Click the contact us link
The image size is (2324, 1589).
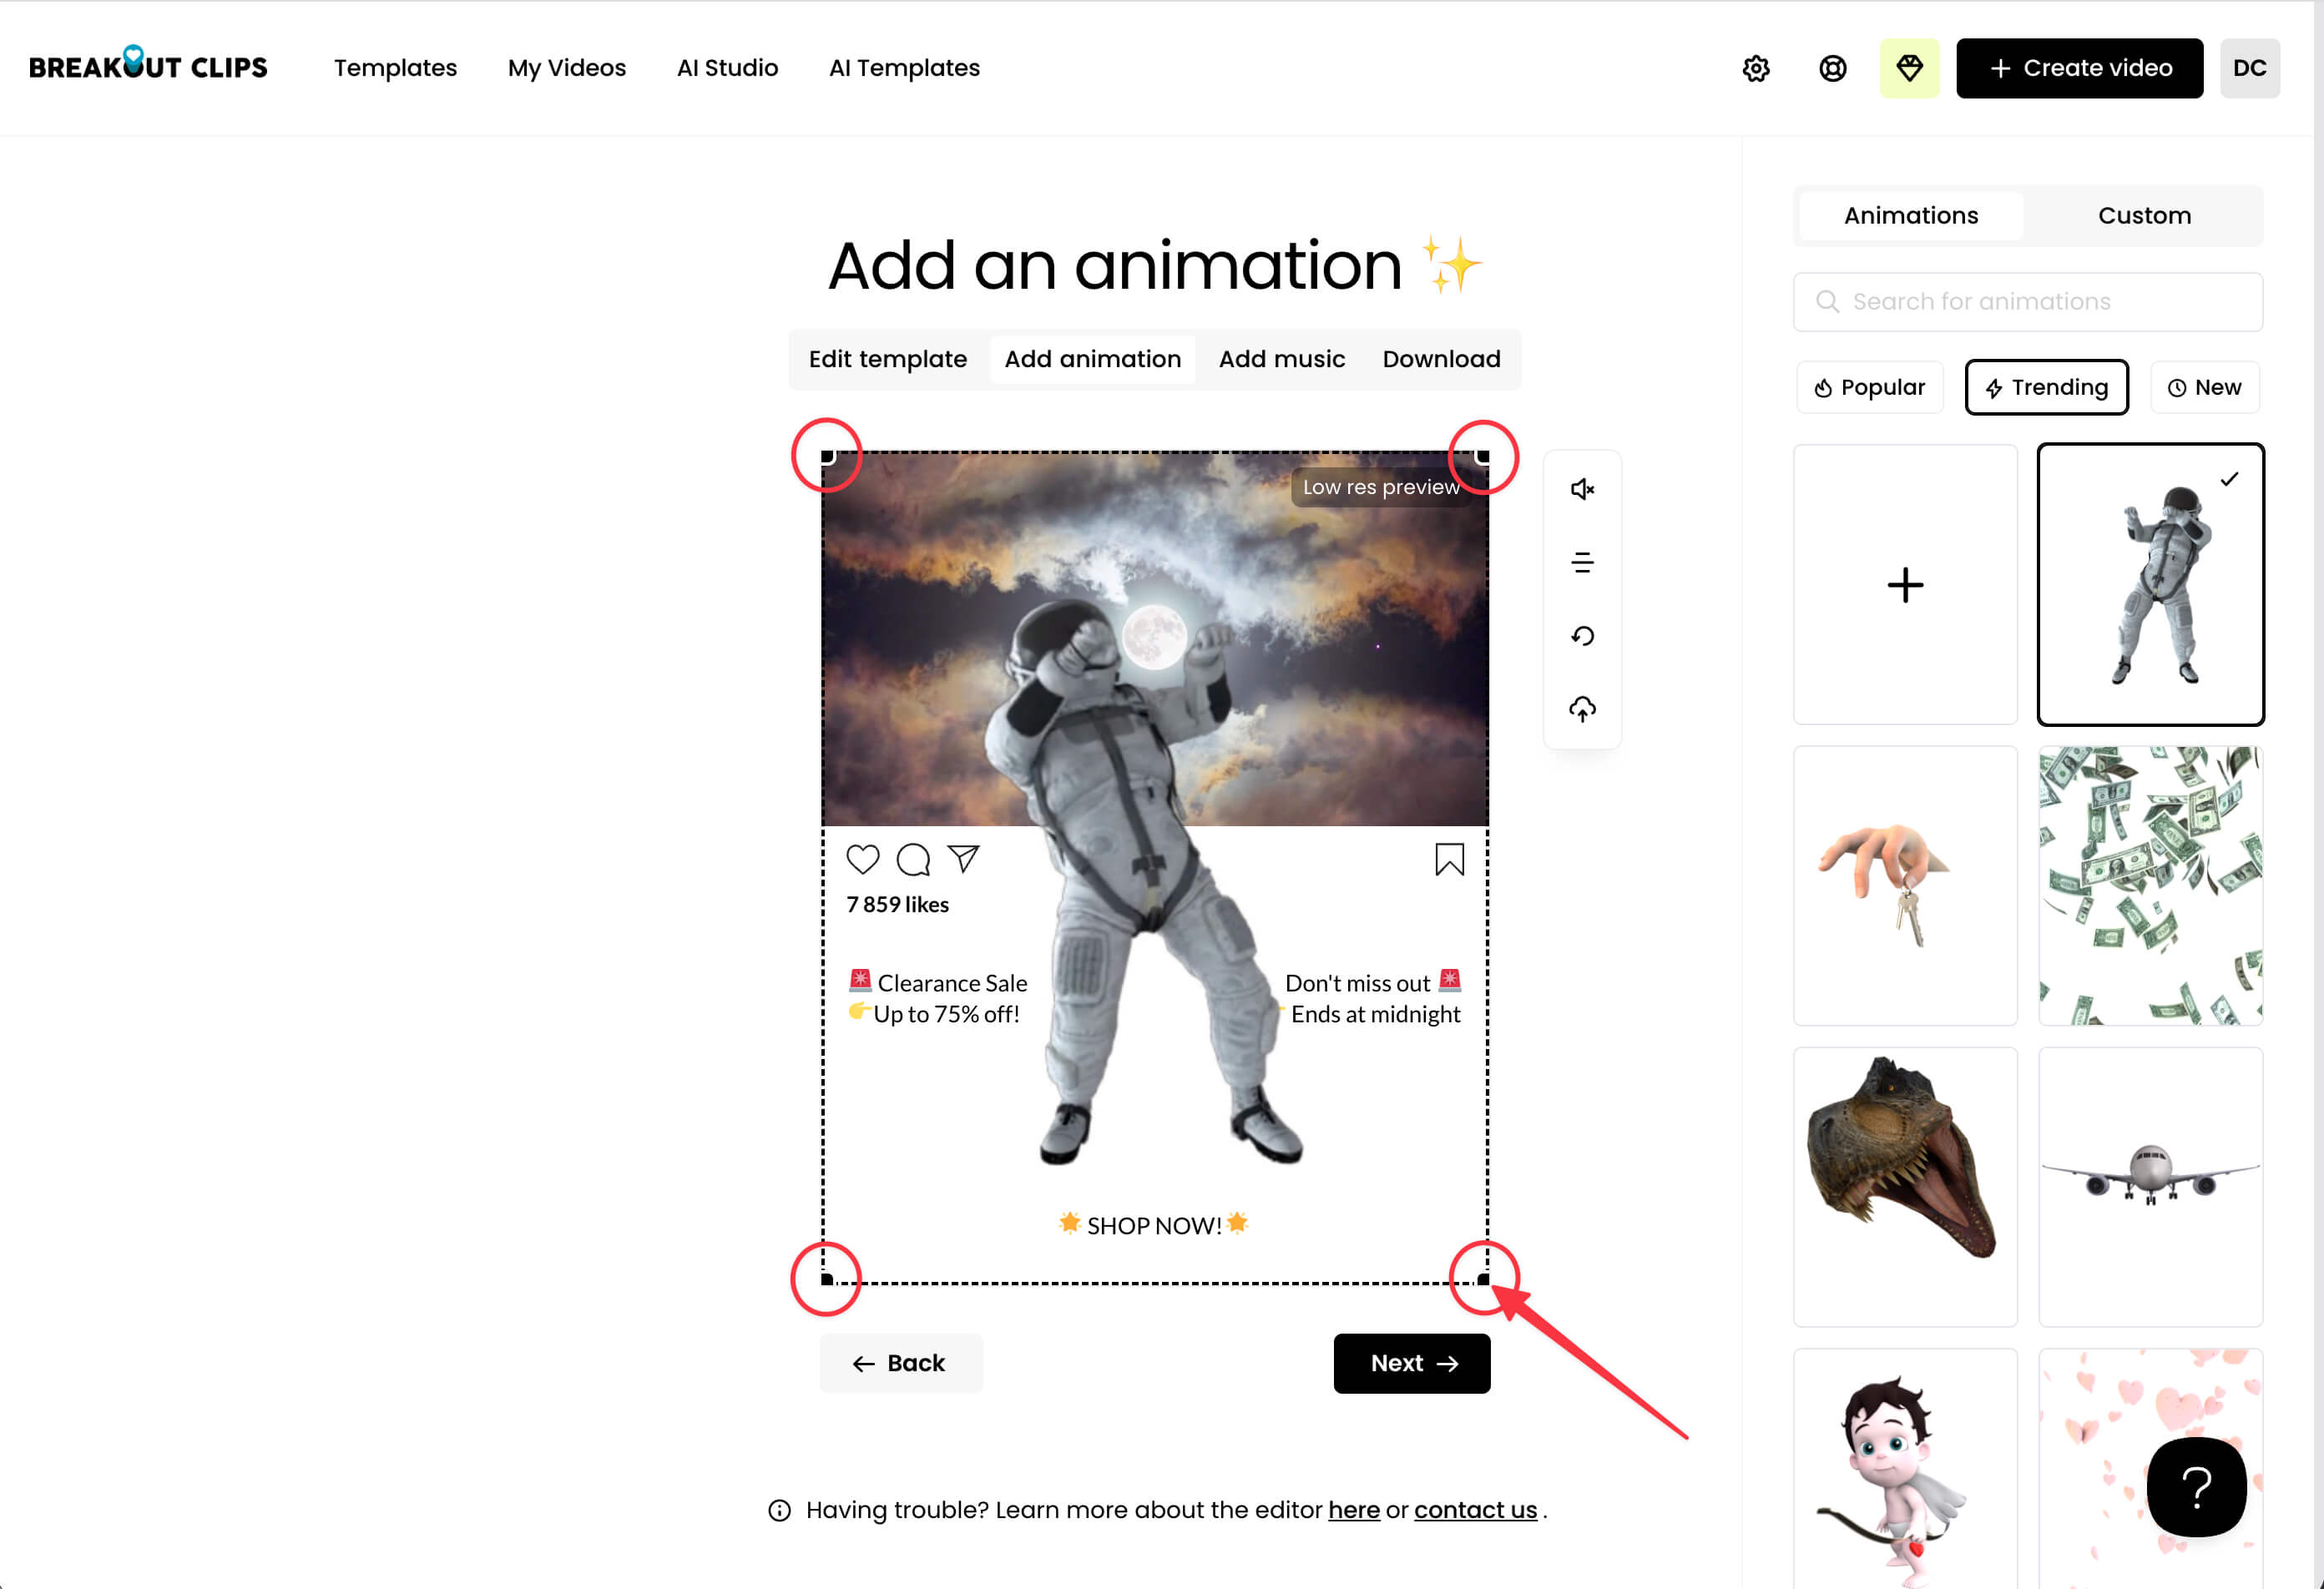coord(1475,1510)
